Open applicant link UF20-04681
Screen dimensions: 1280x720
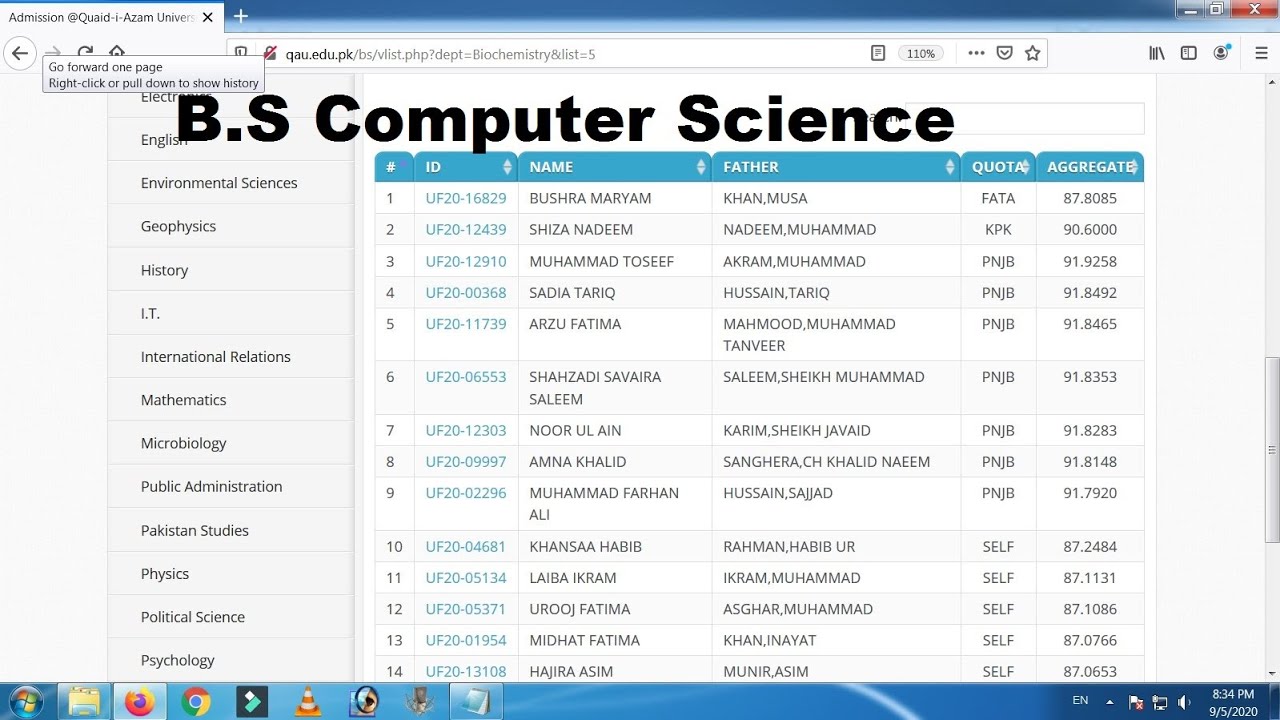point(466,546)
